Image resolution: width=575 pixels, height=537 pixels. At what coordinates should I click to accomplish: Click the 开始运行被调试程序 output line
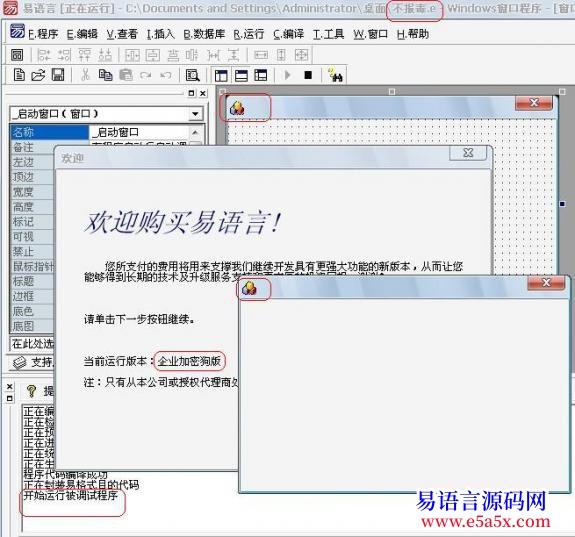[x=70, y=496]
